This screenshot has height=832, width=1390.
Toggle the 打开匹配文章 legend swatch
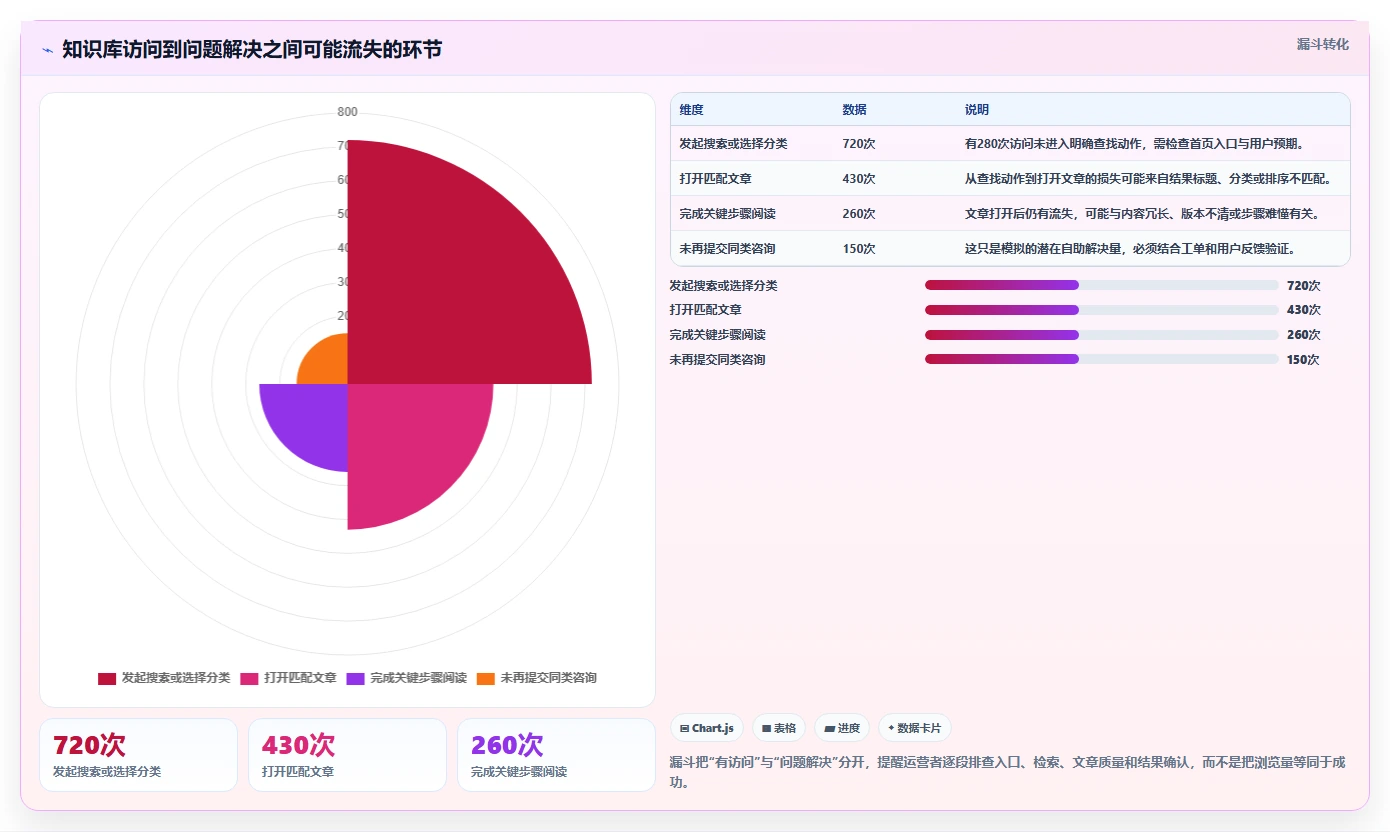point(249,679)
